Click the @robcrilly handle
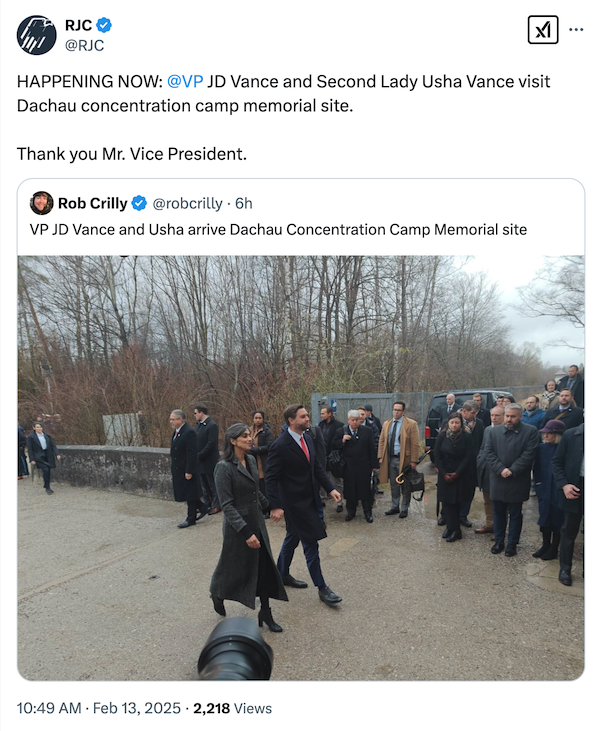600x731 pixels. click(x=187, y=203)
